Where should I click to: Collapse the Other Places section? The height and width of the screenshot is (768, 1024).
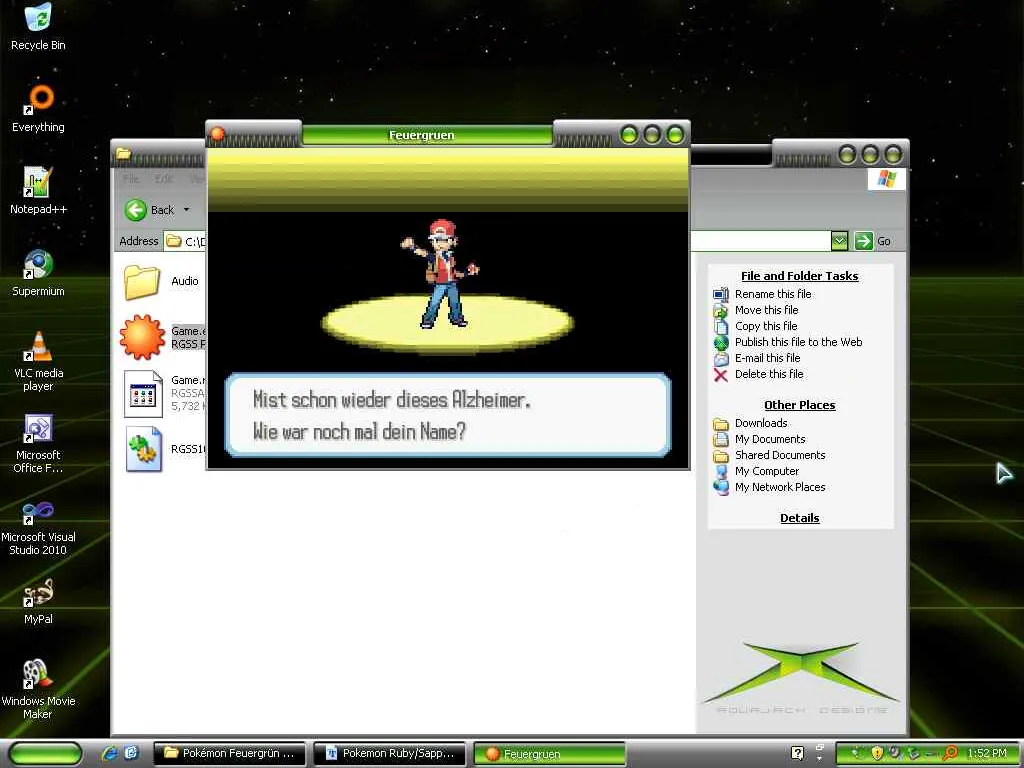(799, 405)
